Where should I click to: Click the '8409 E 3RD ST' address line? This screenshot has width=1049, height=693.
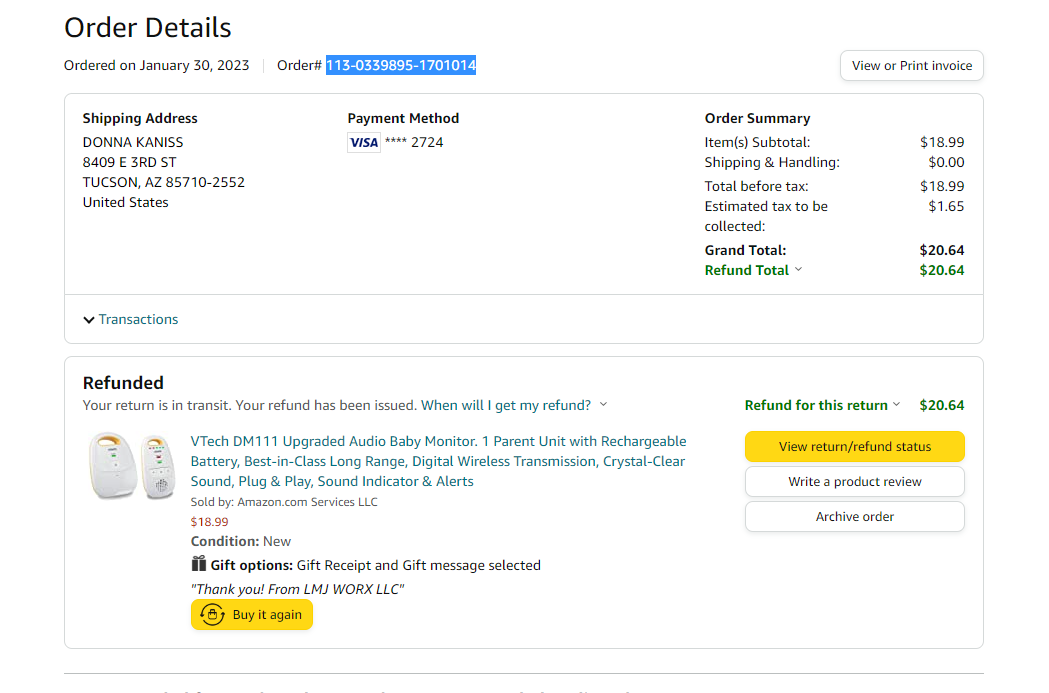(129, 163)
